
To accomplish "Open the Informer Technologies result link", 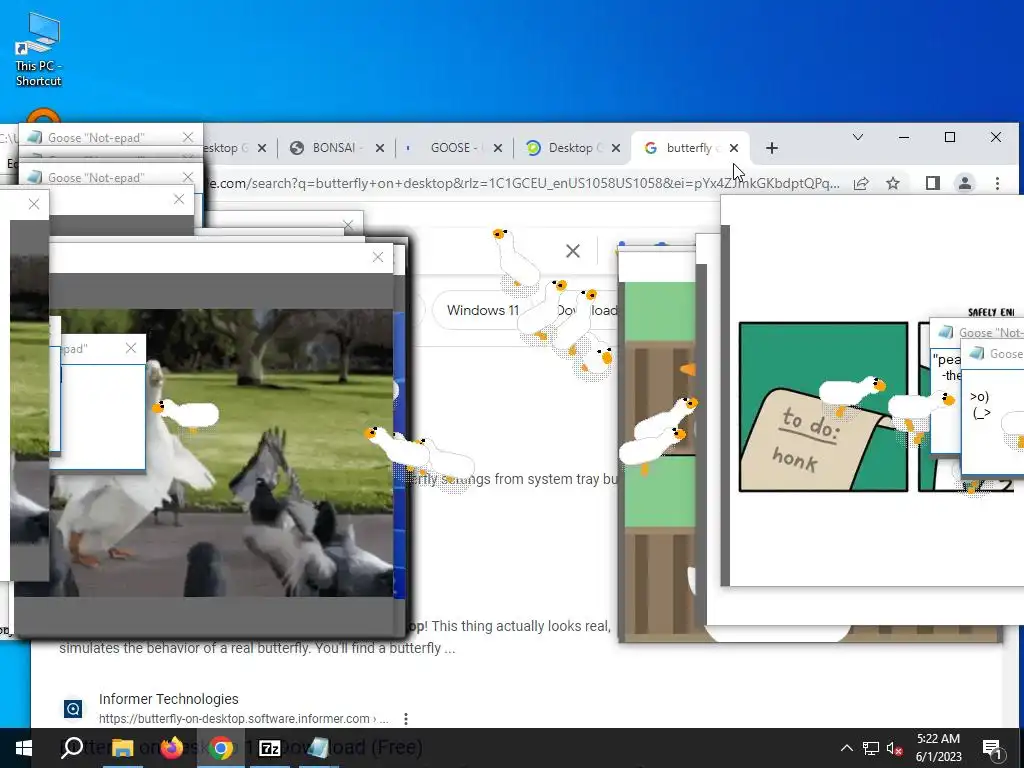I will pos(168,699).
